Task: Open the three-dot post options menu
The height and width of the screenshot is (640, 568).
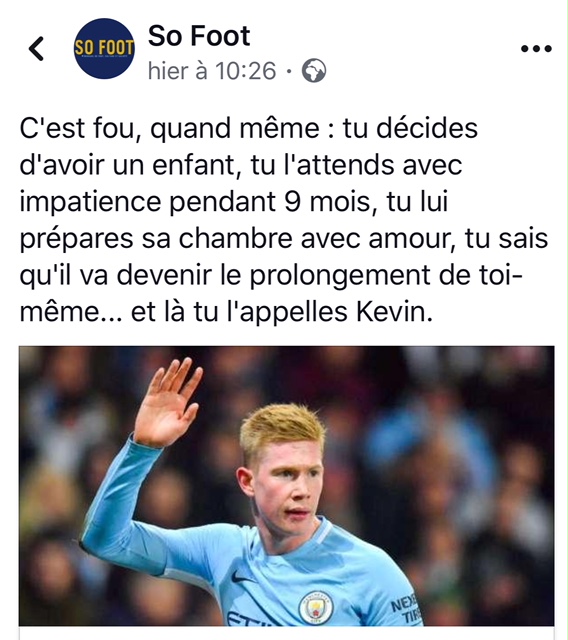Action: point(536,49)
